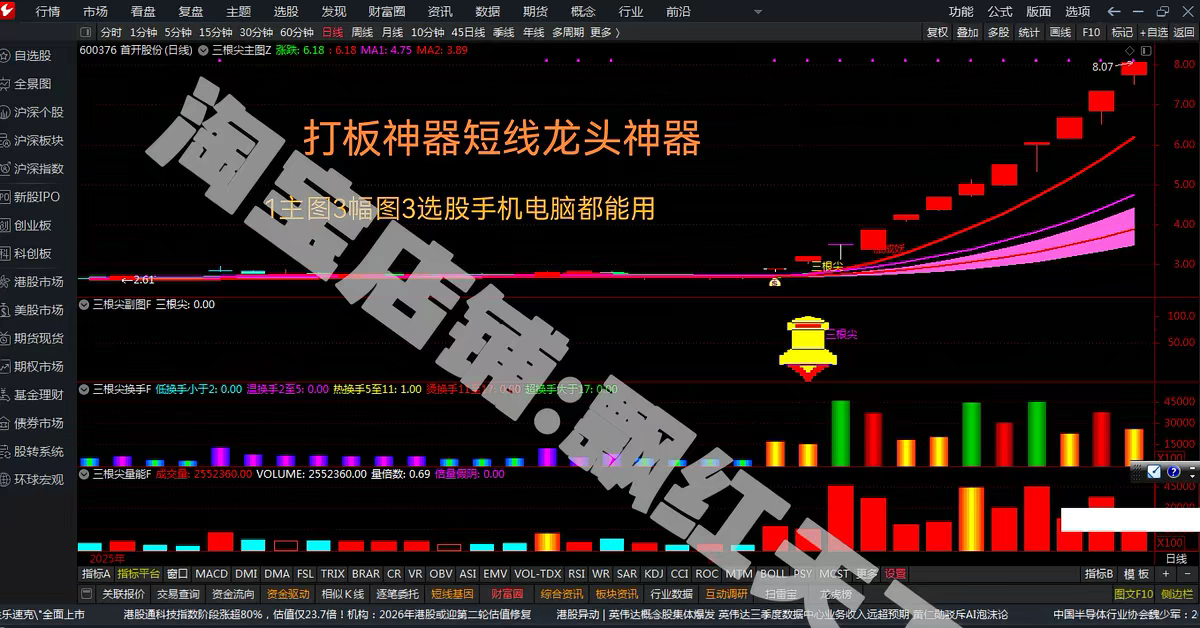Viewport: 1200px width, 628px height.
Task: Expand 更多 indicators in bottom bar
Action: coord(866,574)
